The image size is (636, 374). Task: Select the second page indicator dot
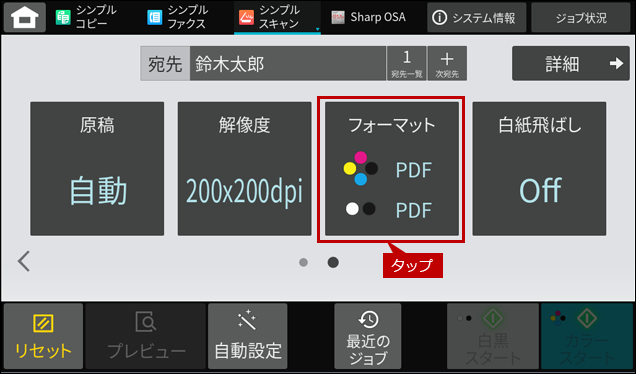tap(333, 262)
